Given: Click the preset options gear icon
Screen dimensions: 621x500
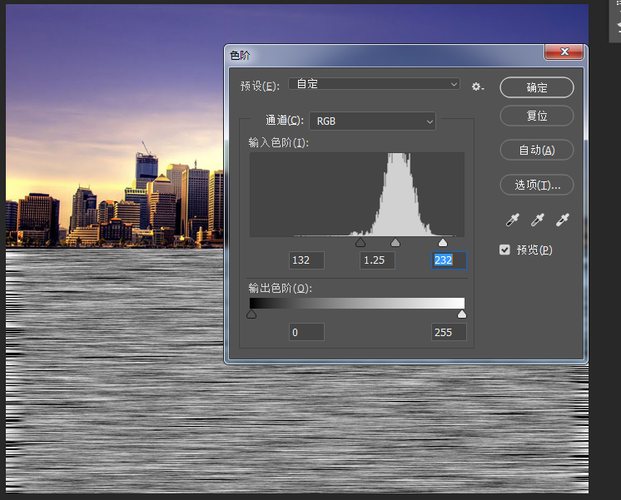Looking at the screenshot, I should click(x=478, y=87).
